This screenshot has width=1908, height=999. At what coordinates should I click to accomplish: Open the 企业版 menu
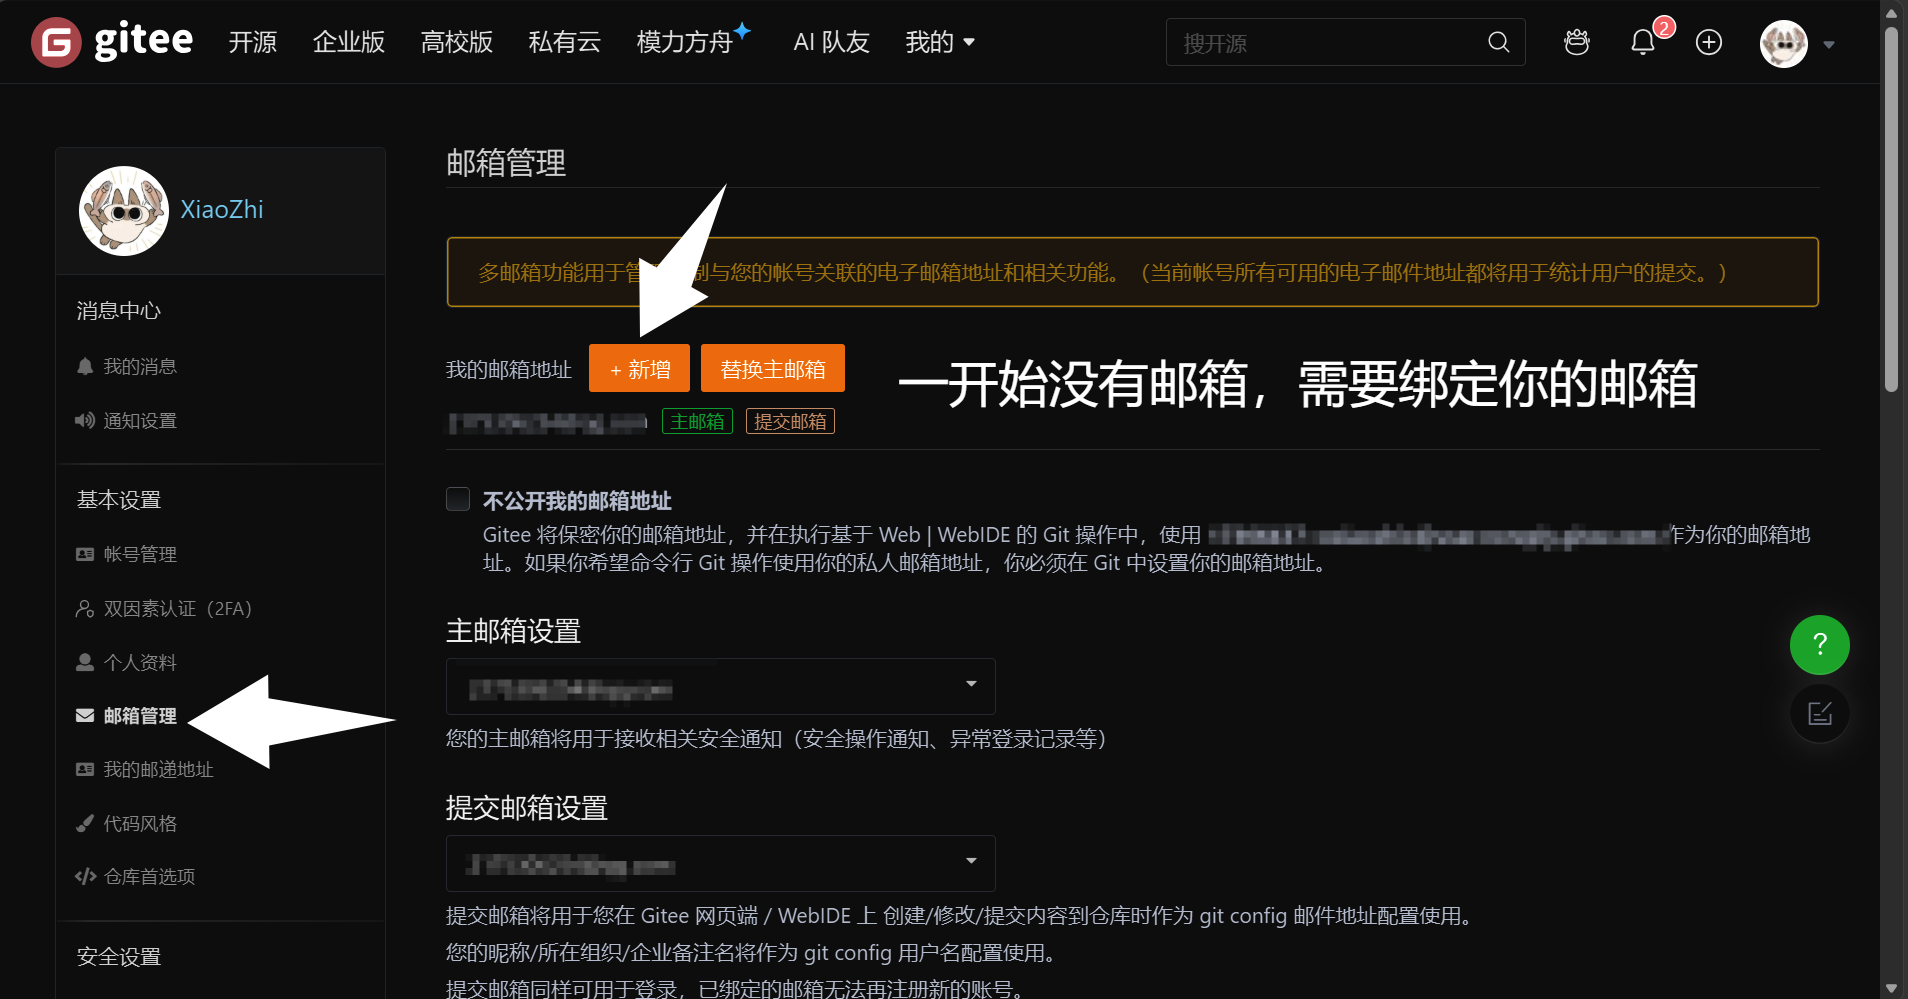tap(349, 42)
